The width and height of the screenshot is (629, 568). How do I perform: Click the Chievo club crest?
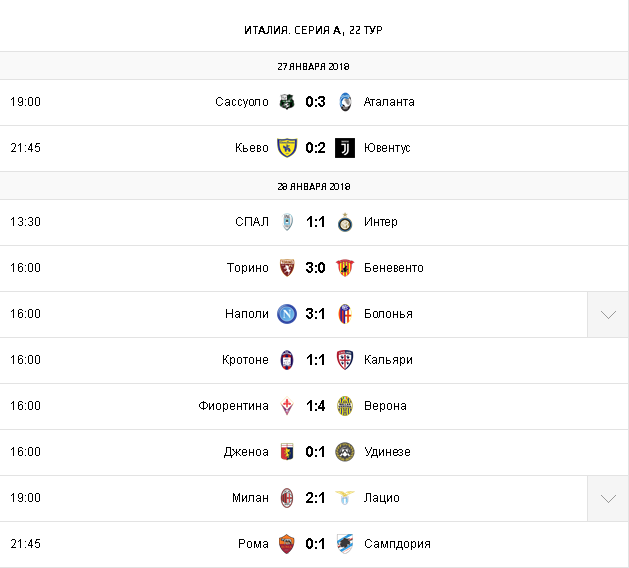pyautogui.click(x=287, y=148)
